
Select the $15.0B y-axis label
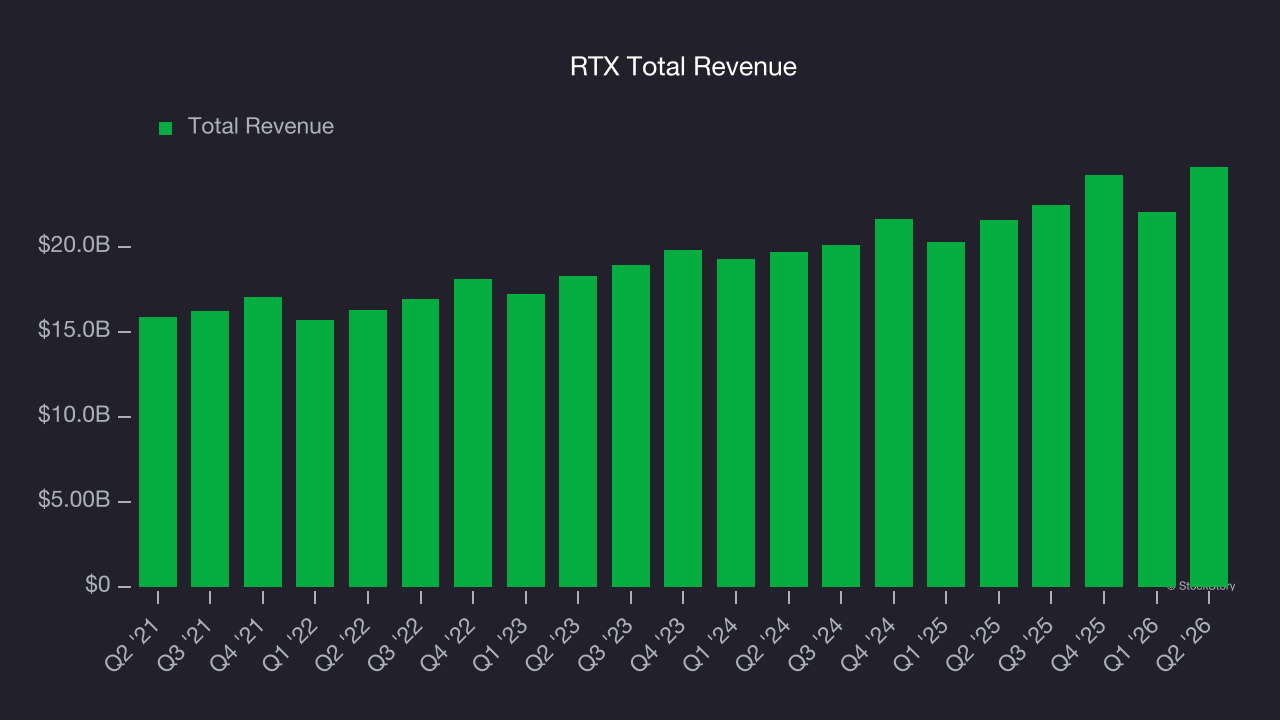tap(73, 330)
